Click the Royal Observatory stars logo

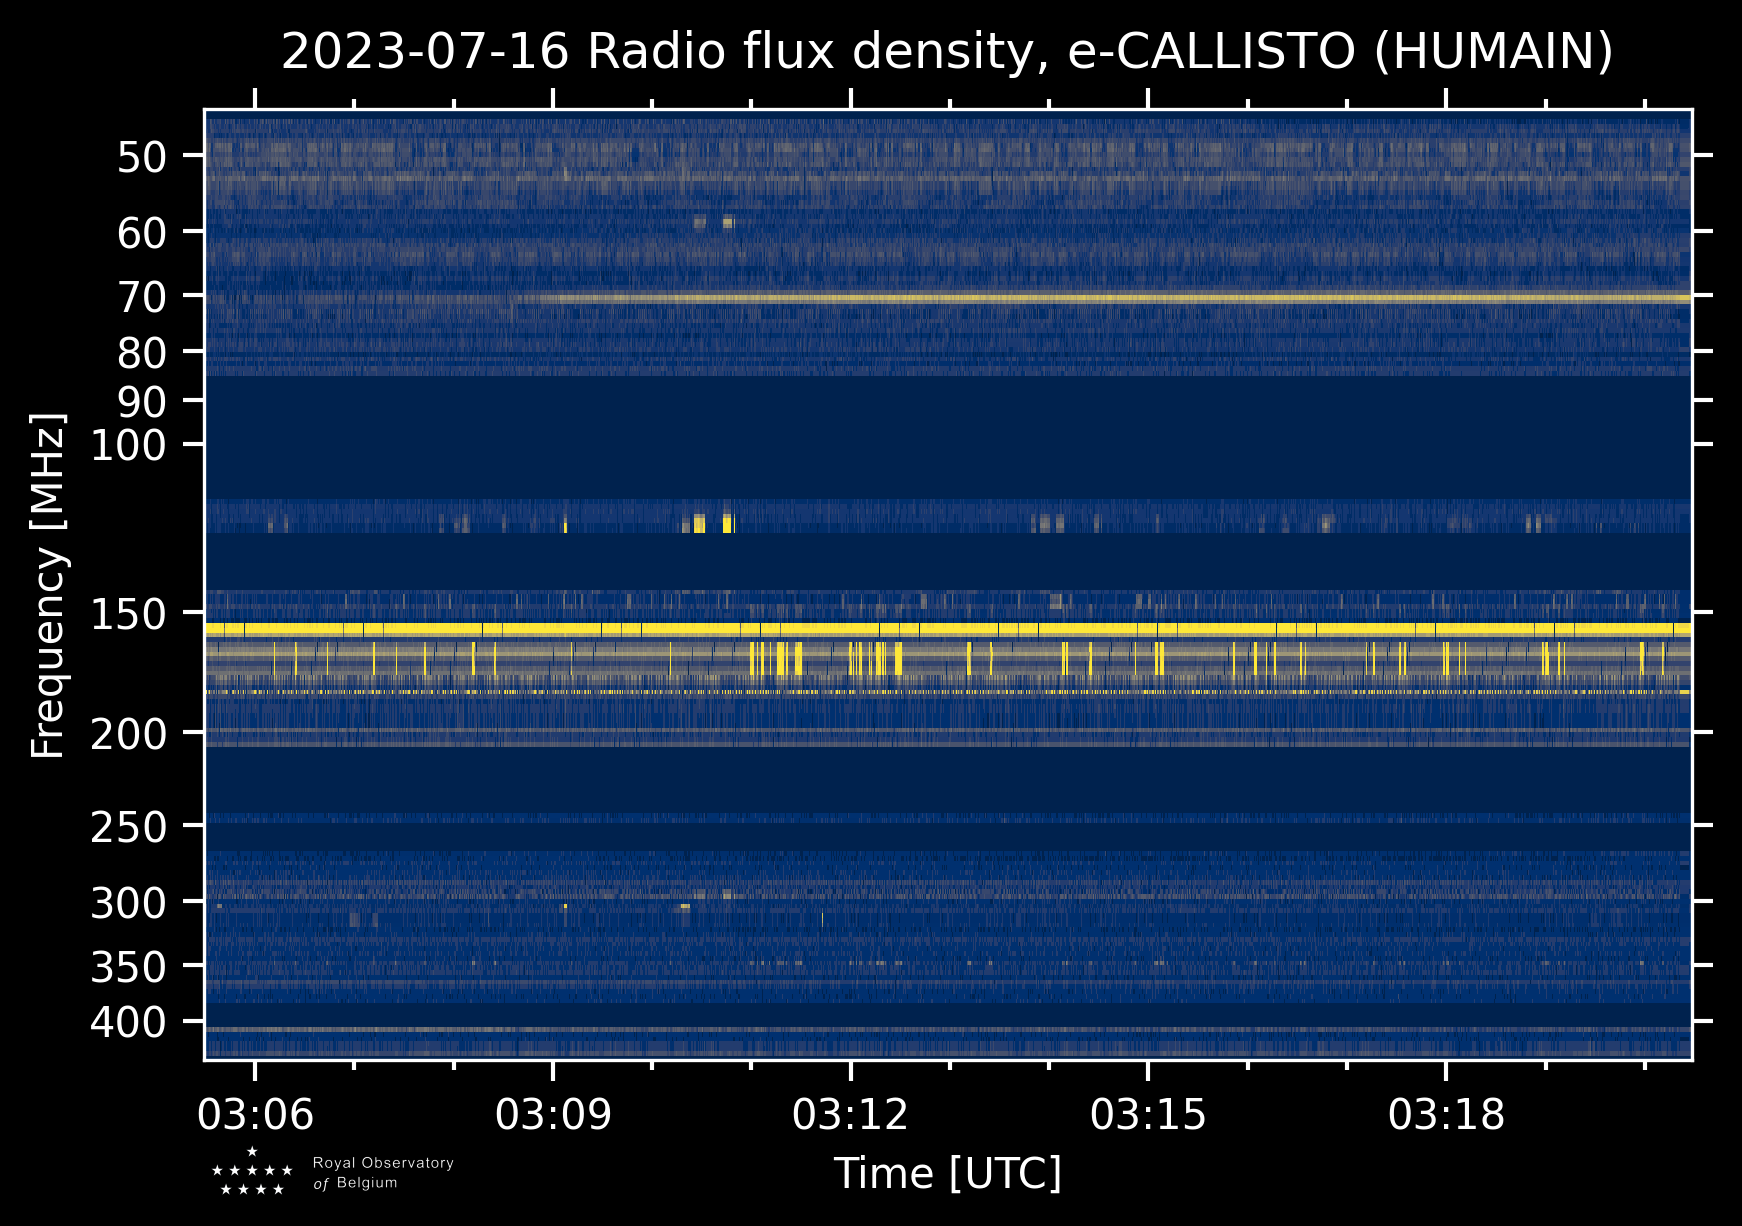coord(252,1171)
